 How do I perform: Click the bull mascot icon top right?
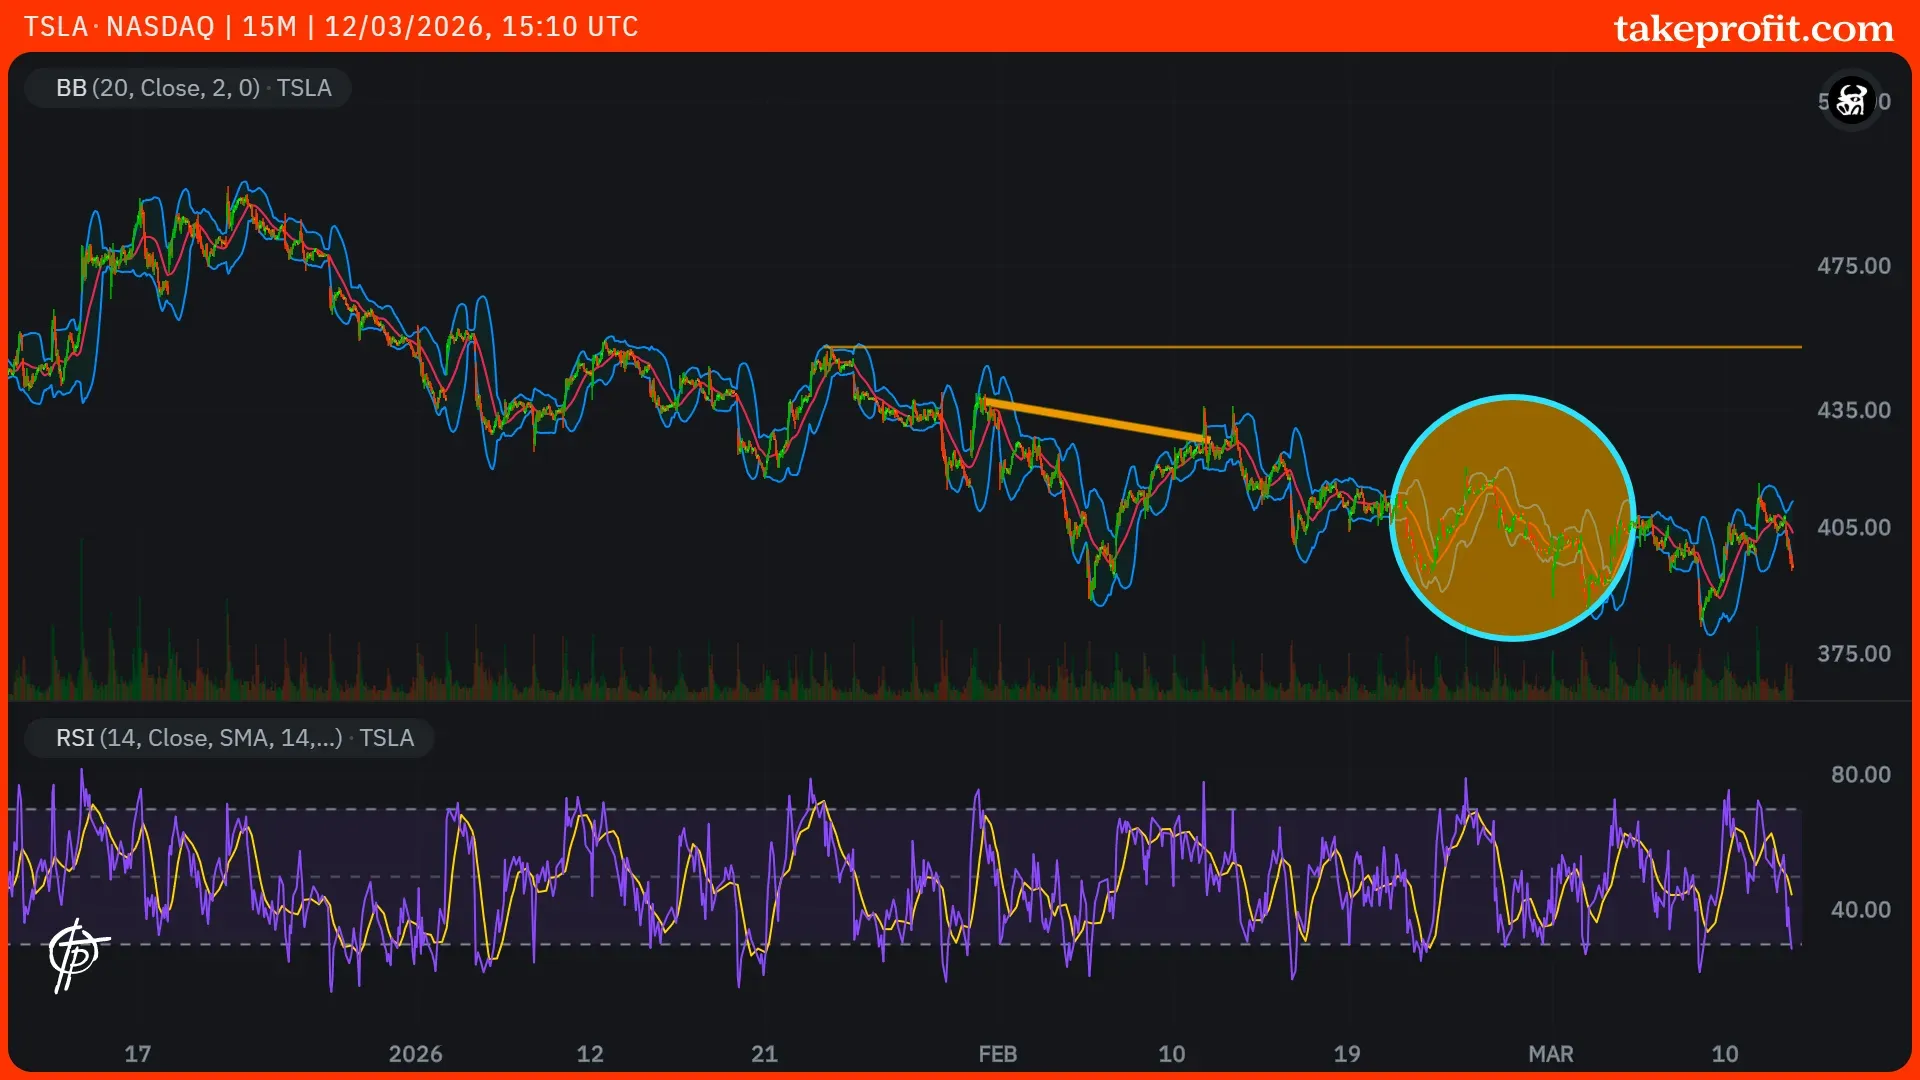(1851, 101)
